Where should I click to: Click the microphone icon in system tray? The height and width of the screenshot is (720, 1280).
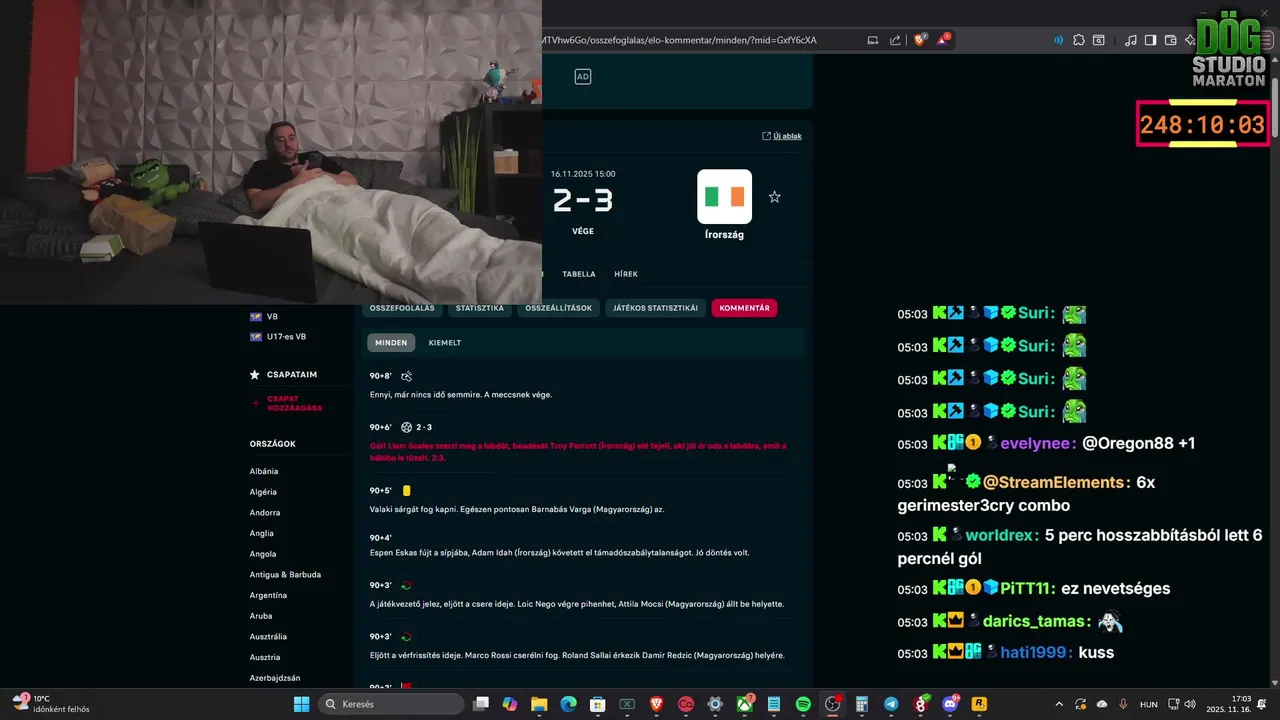[x=1123, y=704]
